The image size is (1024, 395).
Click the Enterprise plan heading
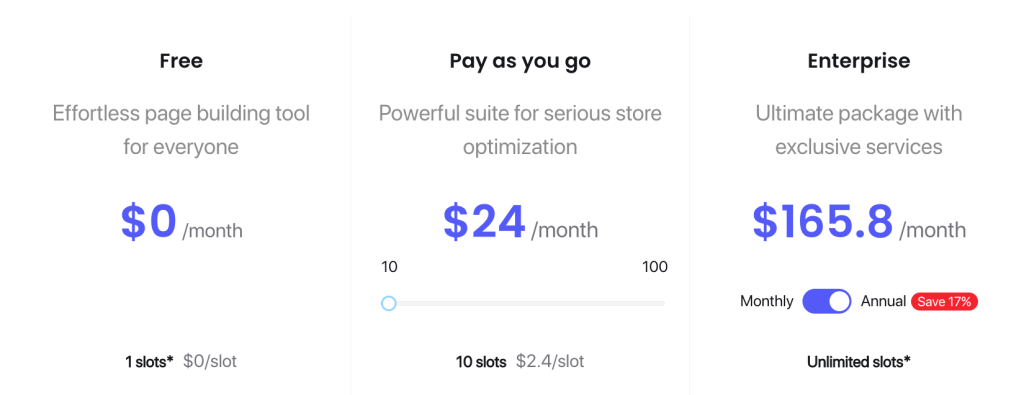pos(859,61)
